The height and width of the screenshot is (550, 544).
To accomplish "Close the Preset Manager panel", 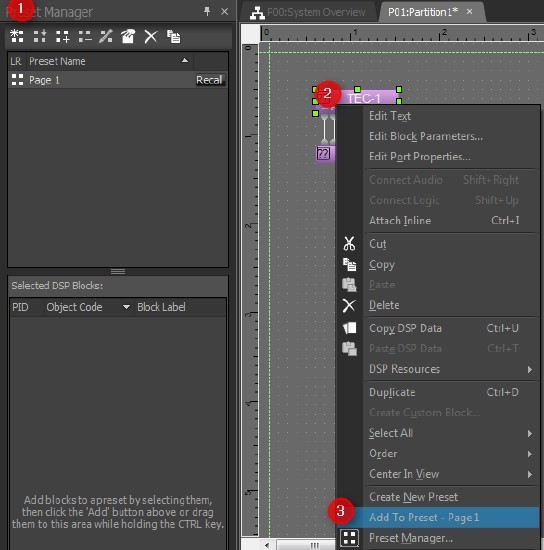I will click(224, 12).
